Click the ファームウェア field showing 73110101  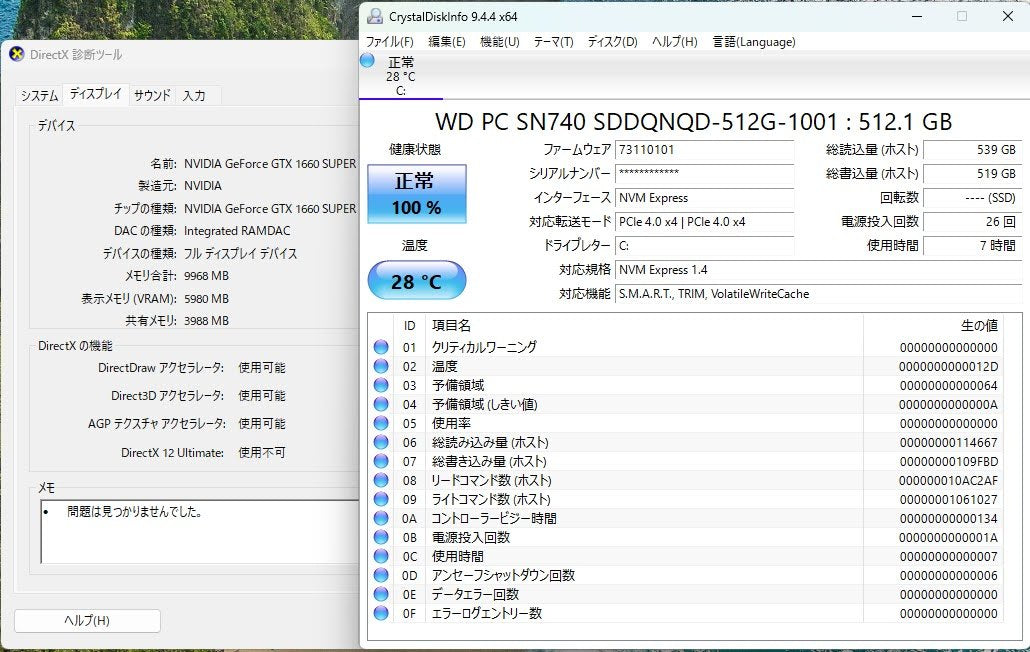(704, 150)
